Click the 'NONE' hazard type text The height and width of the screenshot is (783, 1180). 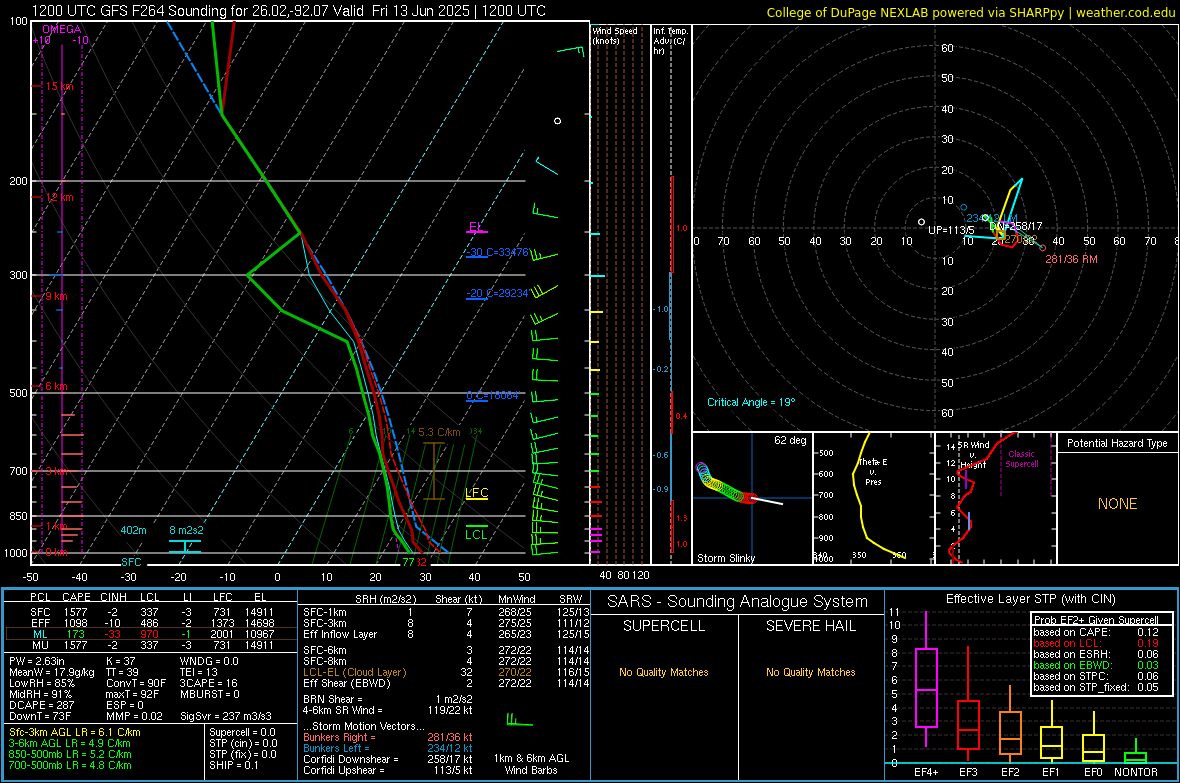coord(1117,504)
